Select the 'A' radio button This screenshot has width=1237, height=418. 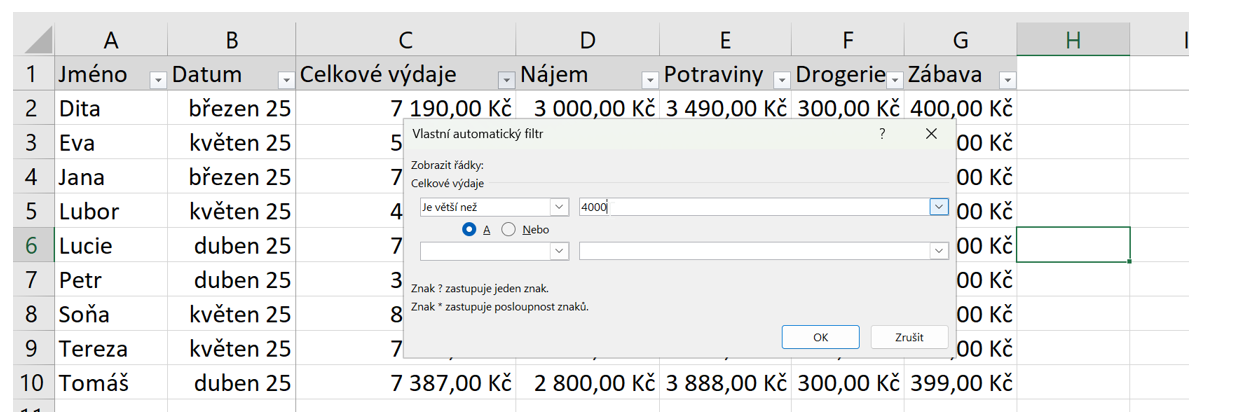click(469, 230)
